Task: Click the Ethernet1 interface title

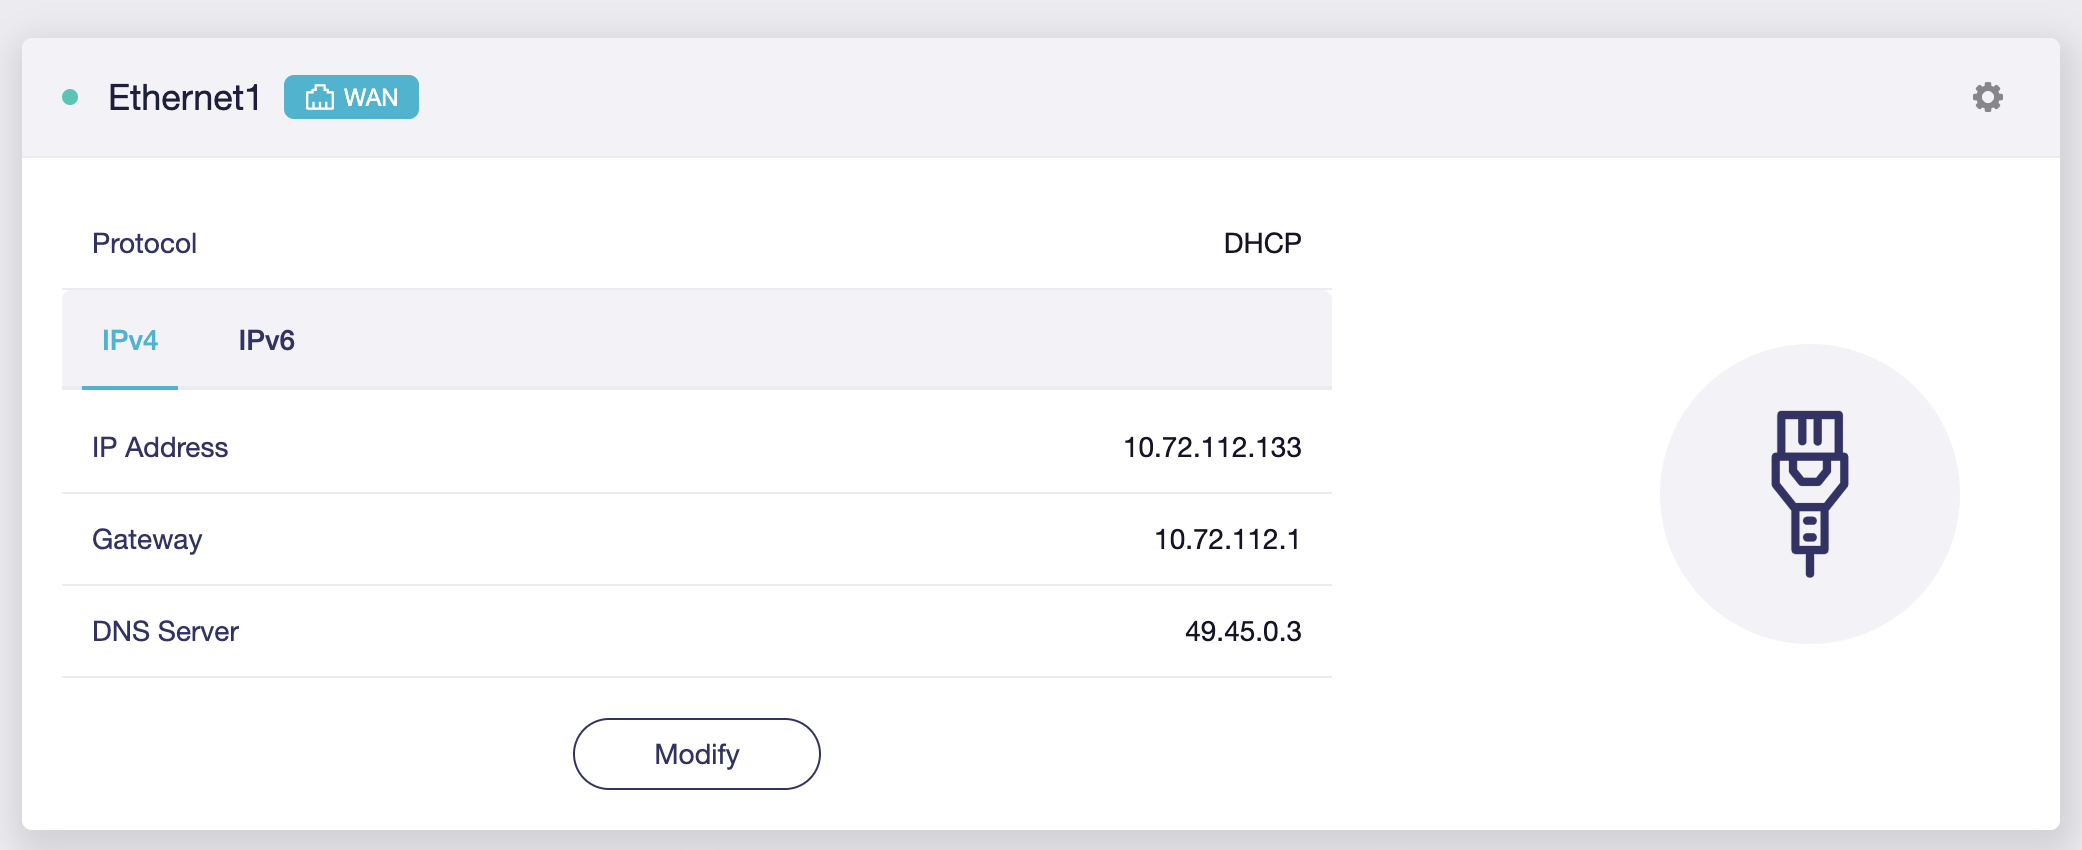Action: 184,98
